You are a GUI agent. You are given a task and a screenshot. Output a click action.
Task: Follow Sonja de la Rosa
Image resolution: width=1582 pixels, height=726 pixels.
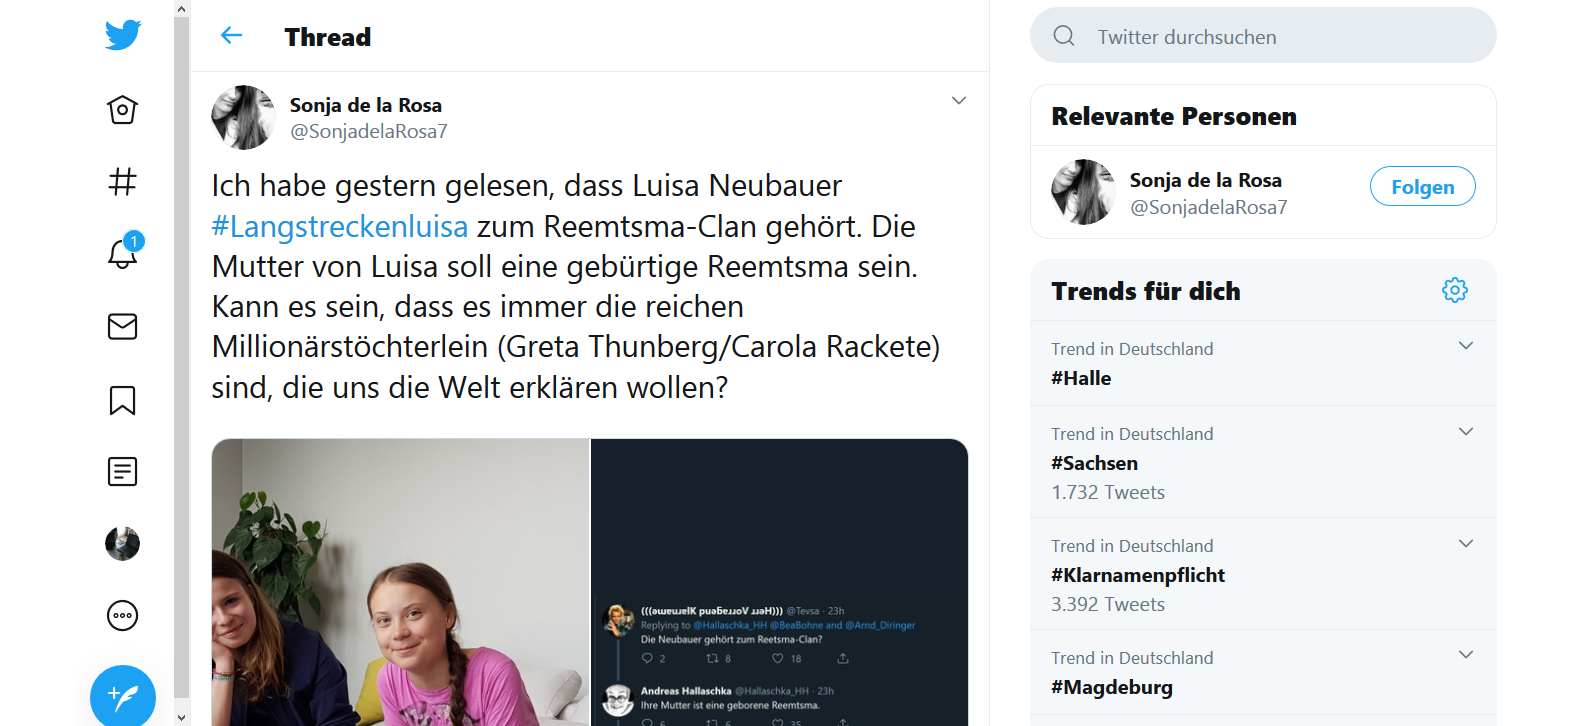coord(1422,187)
